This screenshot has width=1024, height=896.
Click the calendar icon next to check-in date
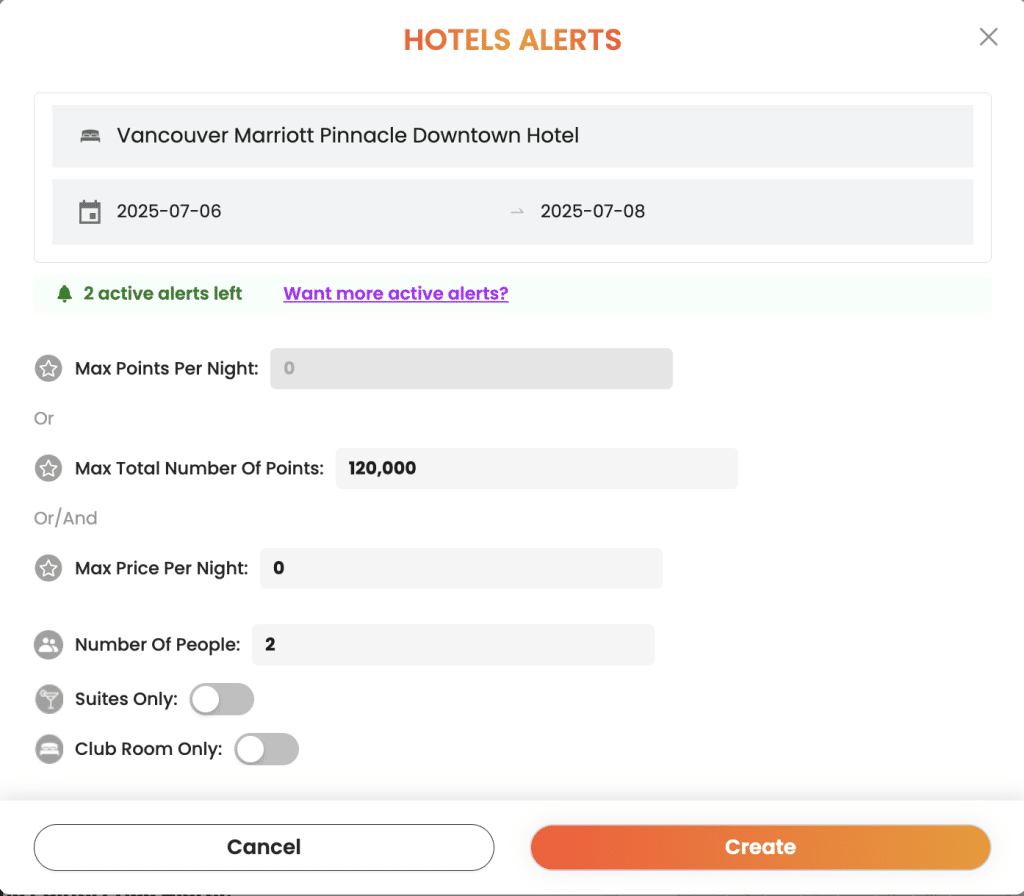pyautogui.click(x=90, y=212)
